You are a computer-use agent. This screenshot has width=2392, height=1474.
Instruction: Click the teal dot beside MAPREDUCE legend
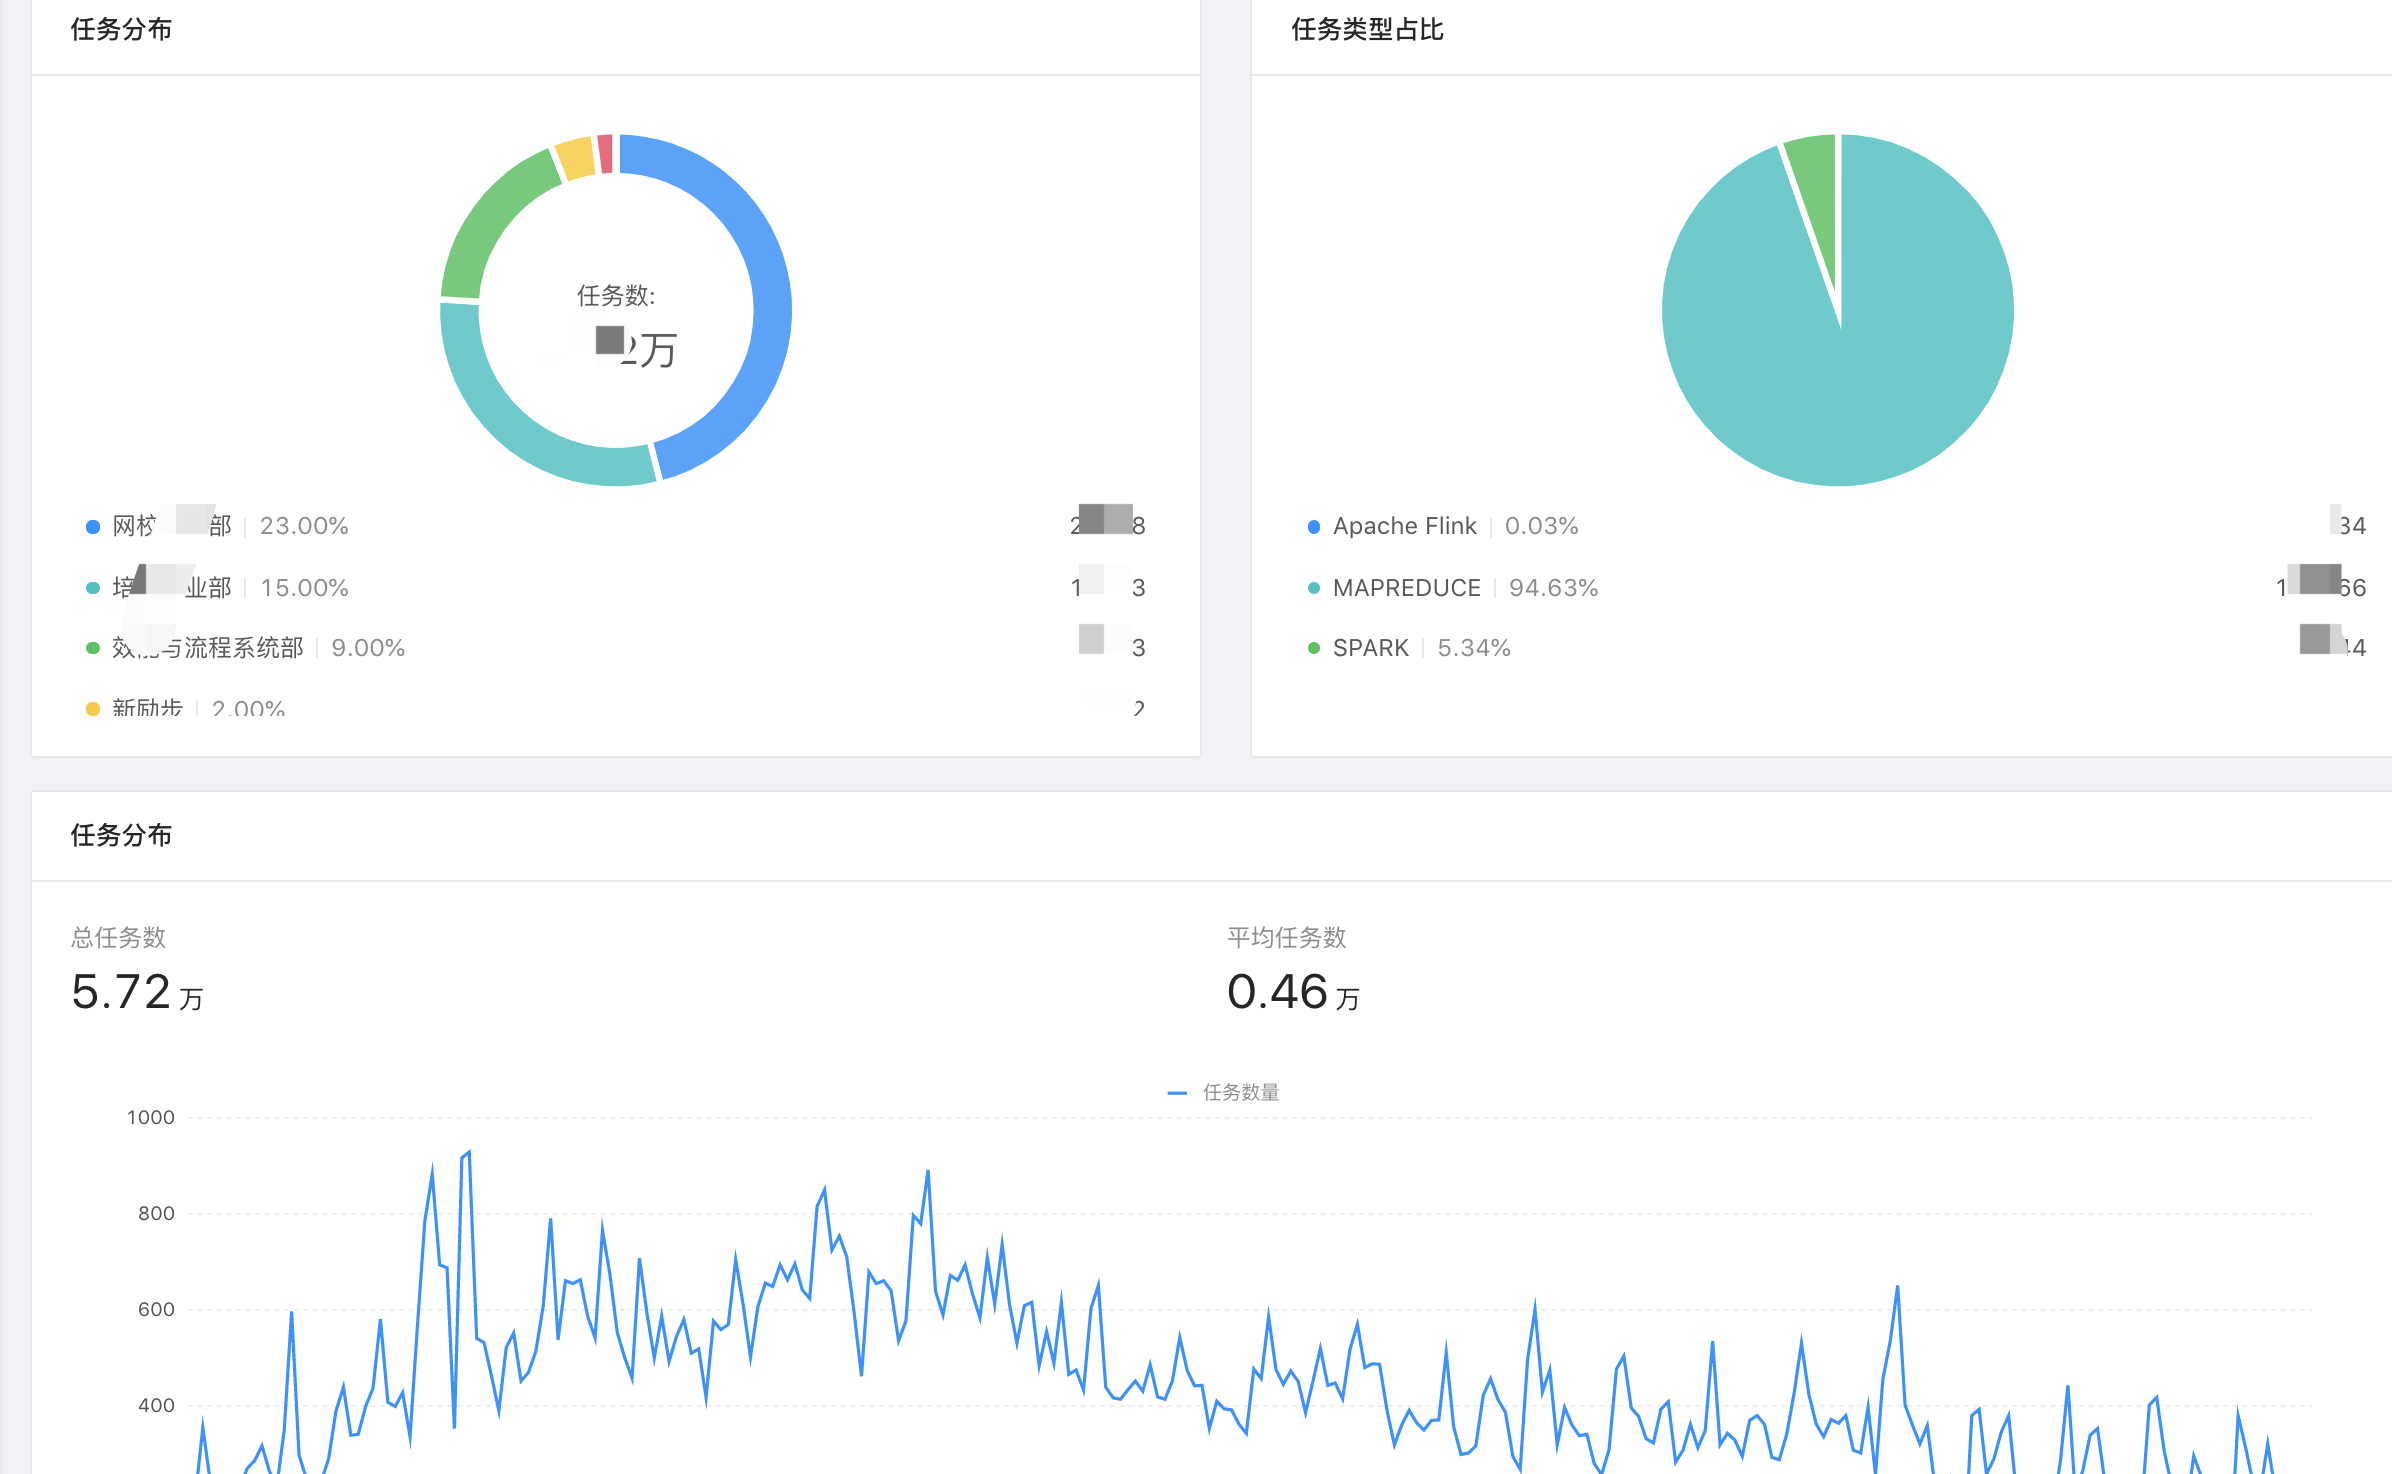(1314, 588)
